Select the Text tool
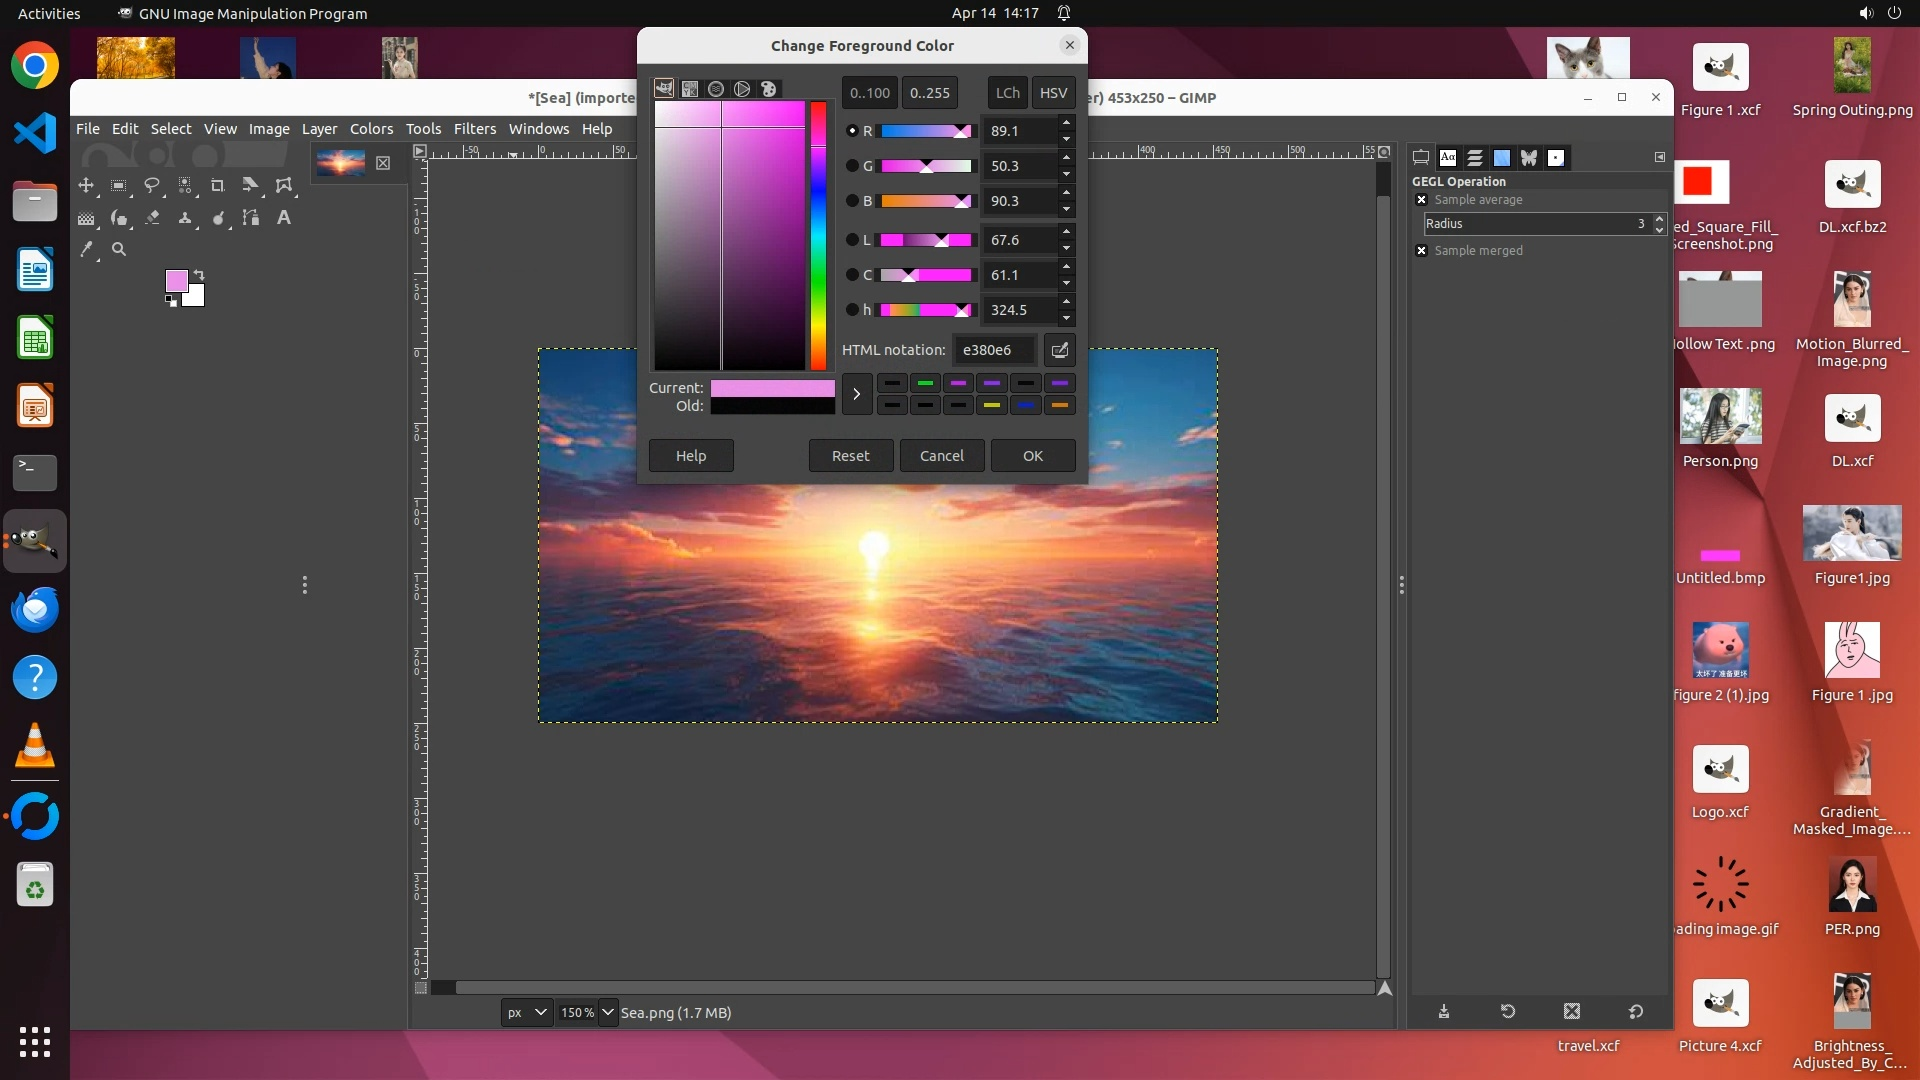1920x1080 pixels. coord(284,218)
